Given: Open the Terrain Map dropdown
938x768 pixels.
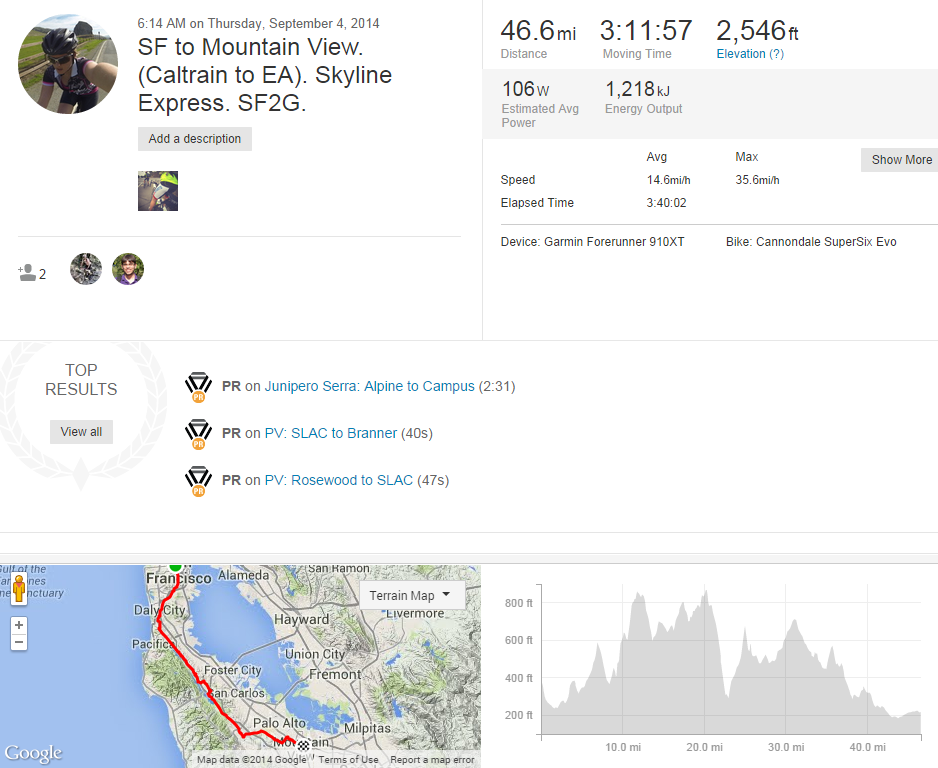Looking at the screenshot, I should (410, 595).
